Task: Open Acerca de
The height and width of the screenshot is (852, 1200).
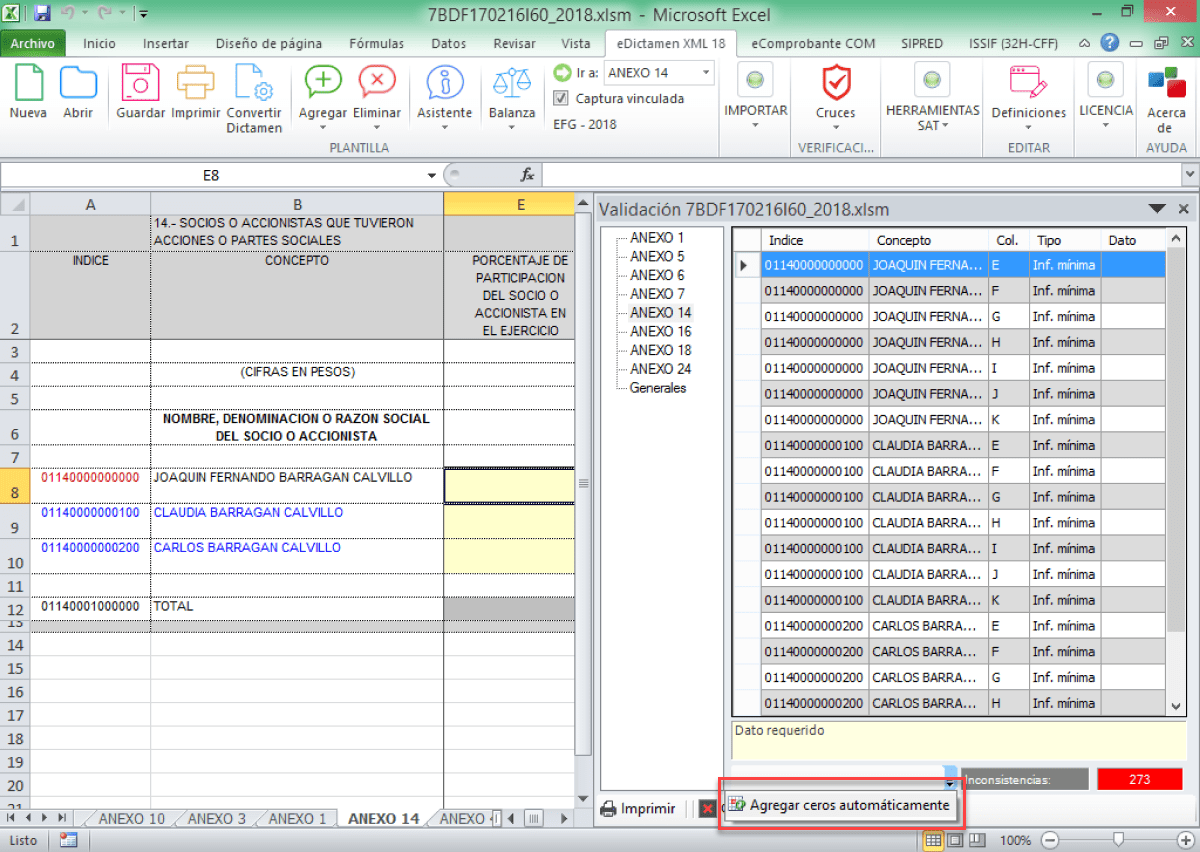Action: coord(1165,99)
